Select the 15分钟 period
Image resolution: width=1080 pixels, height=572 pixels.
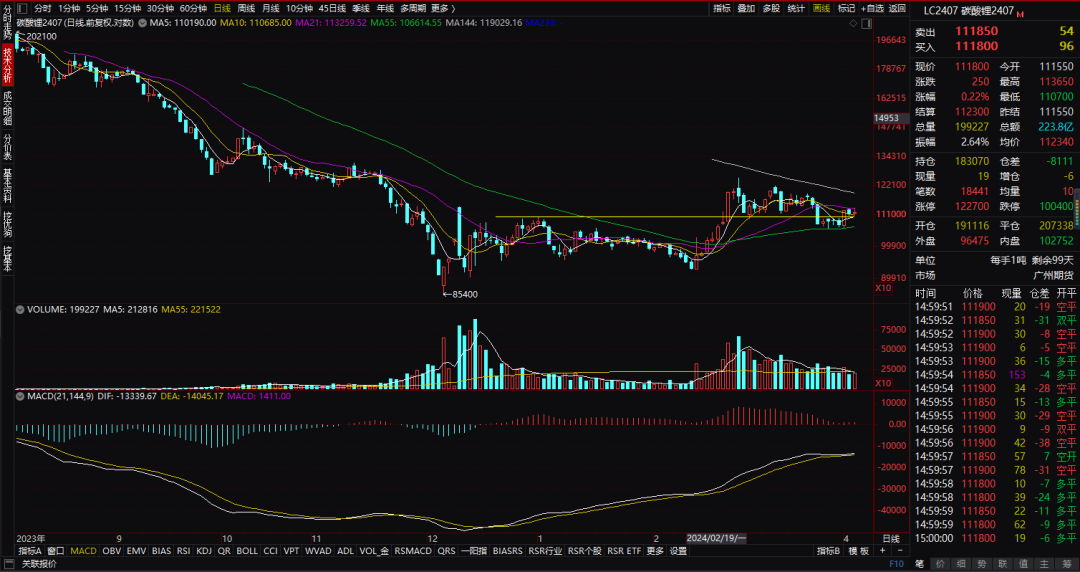coord(127,8)
